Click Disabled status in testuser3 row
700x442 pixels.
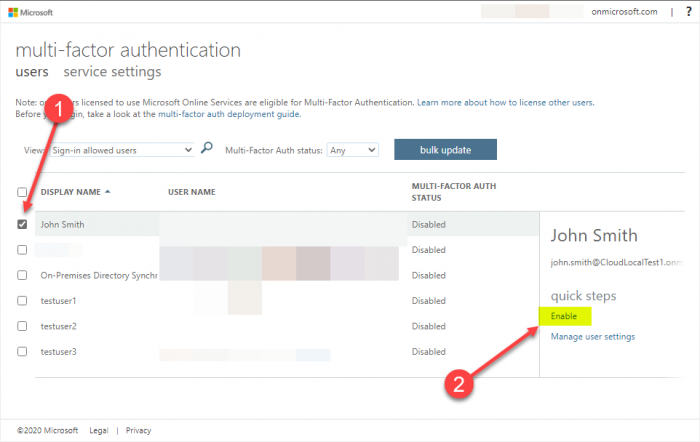(x=429, y=351)
